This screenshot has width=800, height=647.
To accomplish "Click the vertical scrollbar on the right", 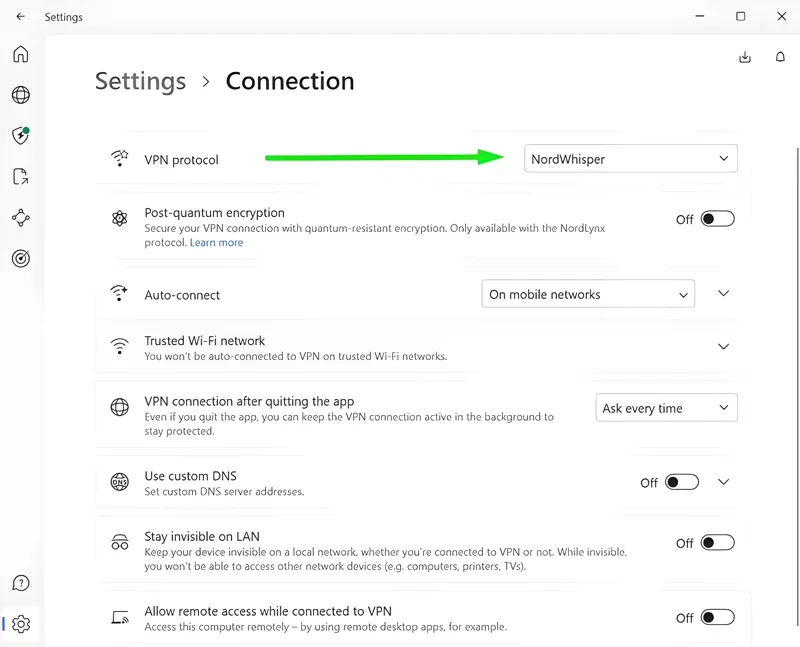I will click(797, 386).
